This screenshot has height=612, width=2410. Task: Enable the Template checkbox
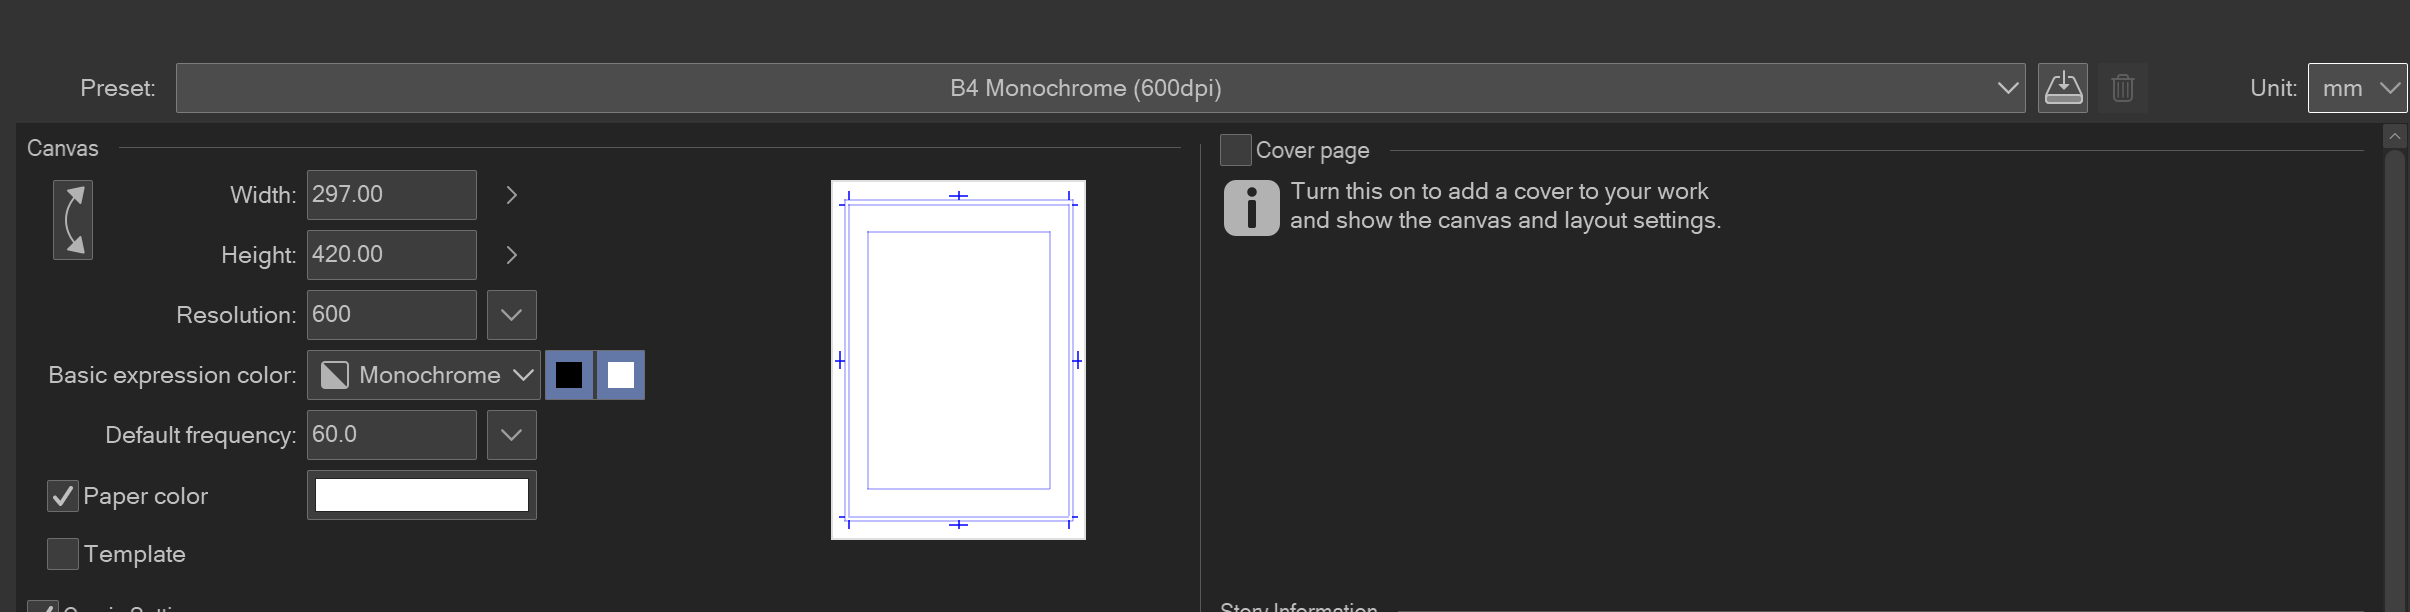pyautogui.click(x=63, y=554)
